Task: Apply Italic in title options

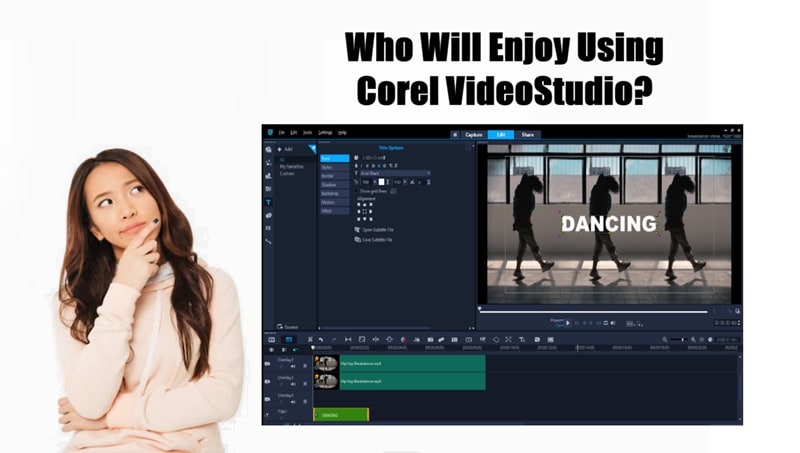Action: [362, 166]
